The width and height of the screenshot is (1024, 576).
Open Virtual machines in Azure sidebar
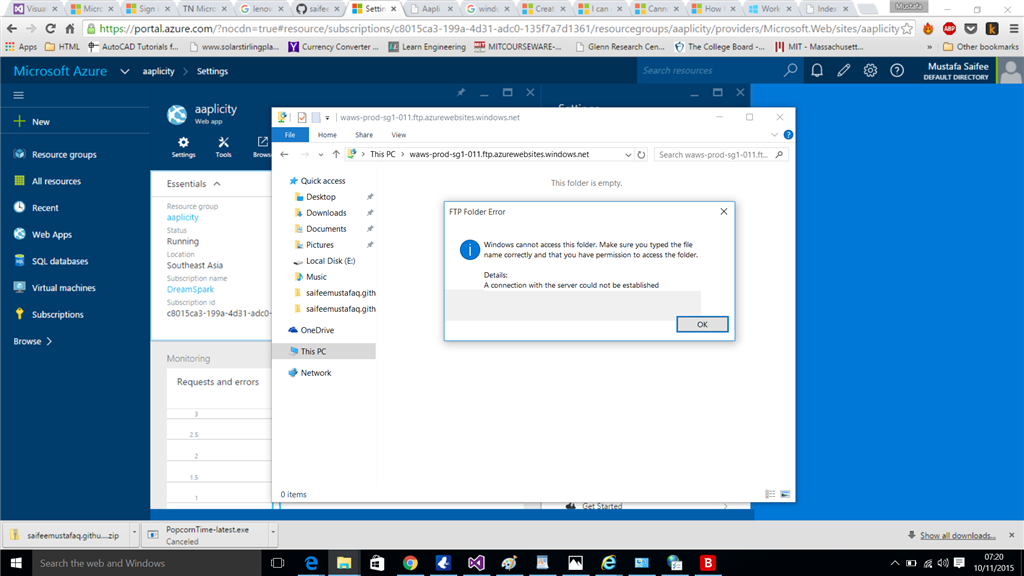(x=54, y=288)
